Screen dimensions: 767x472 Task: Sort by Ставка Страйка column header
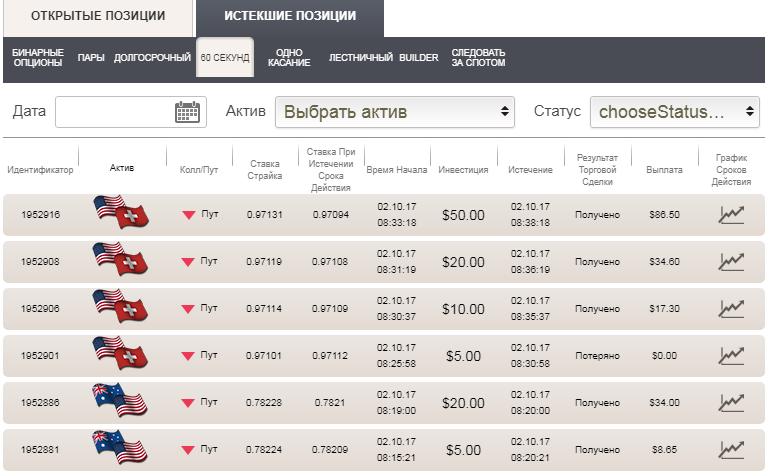(265, 170)
